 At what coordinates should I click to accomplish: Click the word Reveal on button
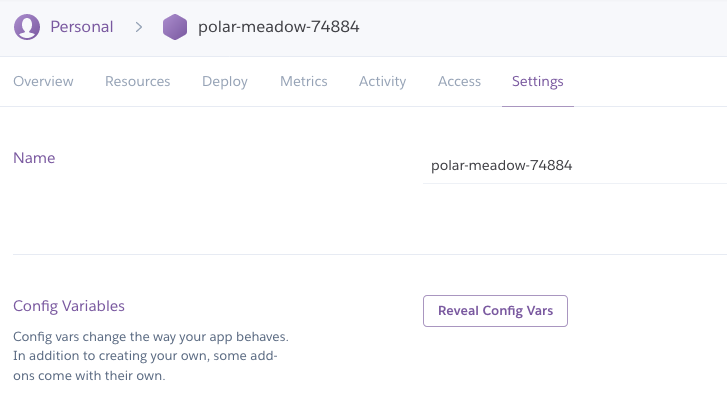(457, 311)
